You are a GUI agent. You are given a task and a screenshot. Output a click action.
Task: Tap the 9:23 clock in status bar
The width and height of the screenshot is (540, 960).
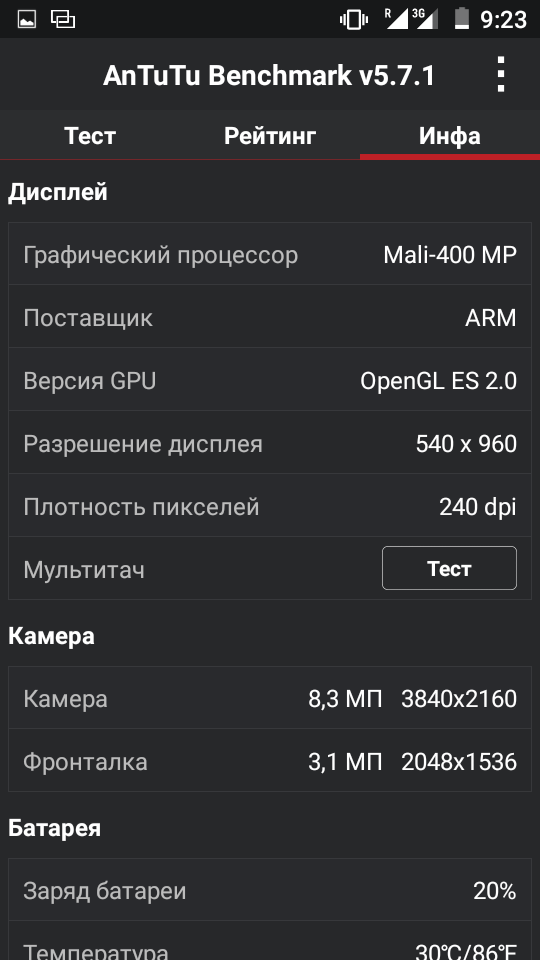[503, 20]
